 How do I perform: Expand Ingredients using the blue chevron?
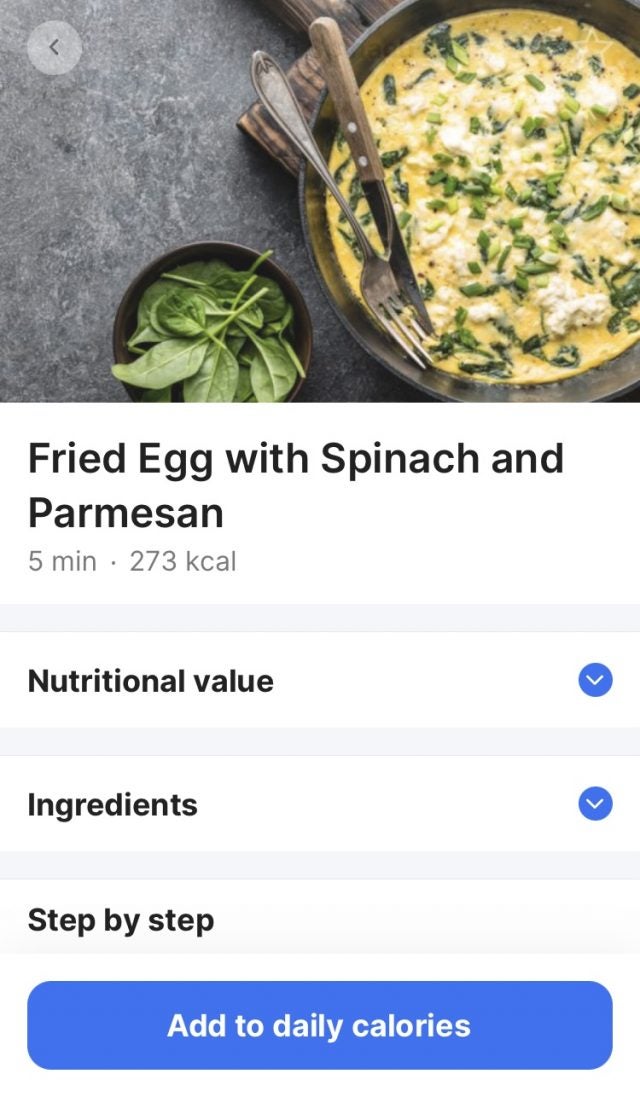[x=595, y=803]
